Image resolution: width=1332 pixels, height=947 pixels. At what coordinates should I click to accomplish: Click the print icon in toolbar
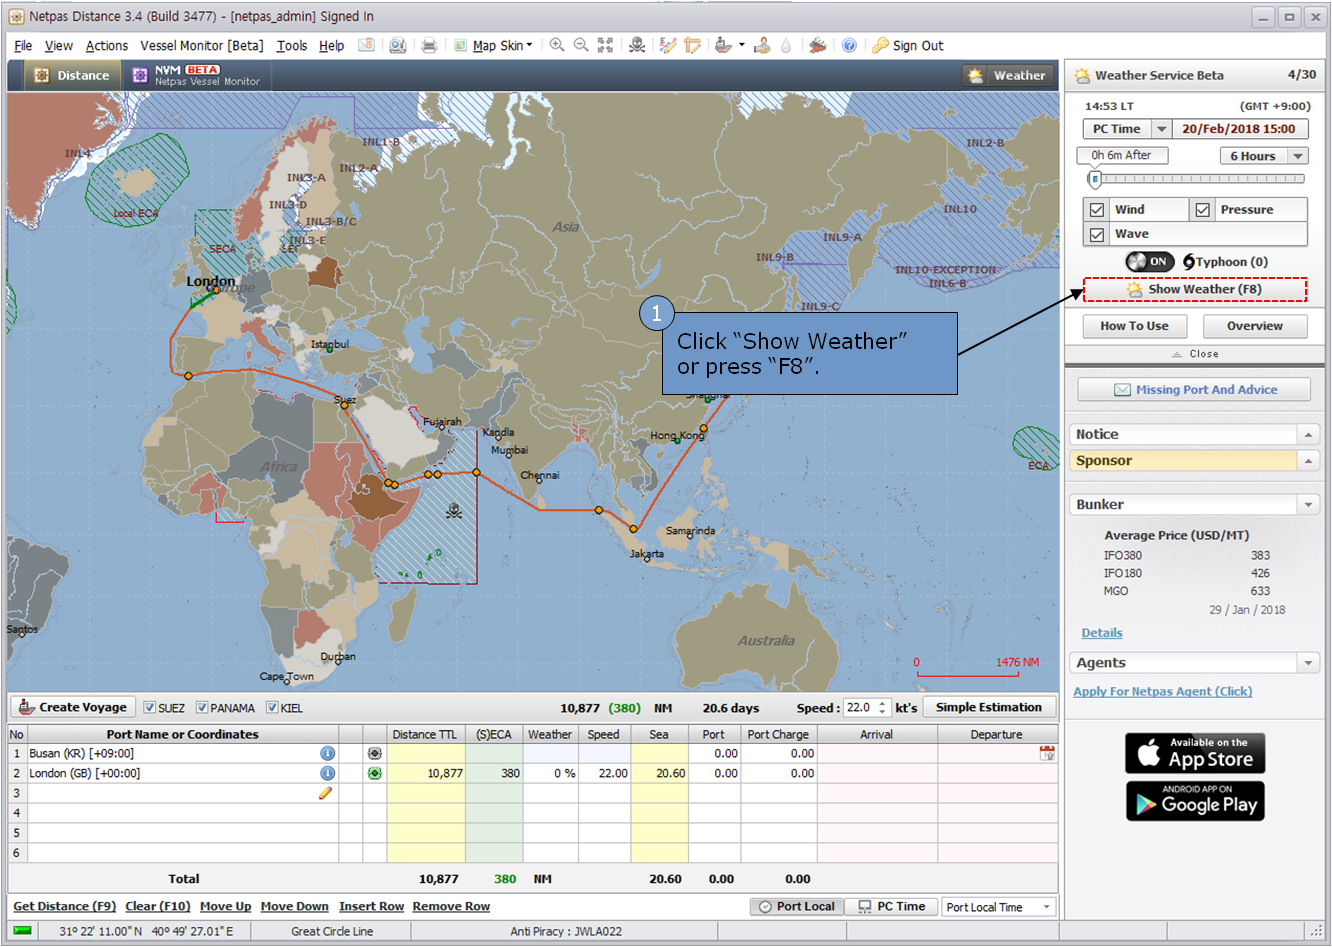pyautogui.click(x=429, y=46)
